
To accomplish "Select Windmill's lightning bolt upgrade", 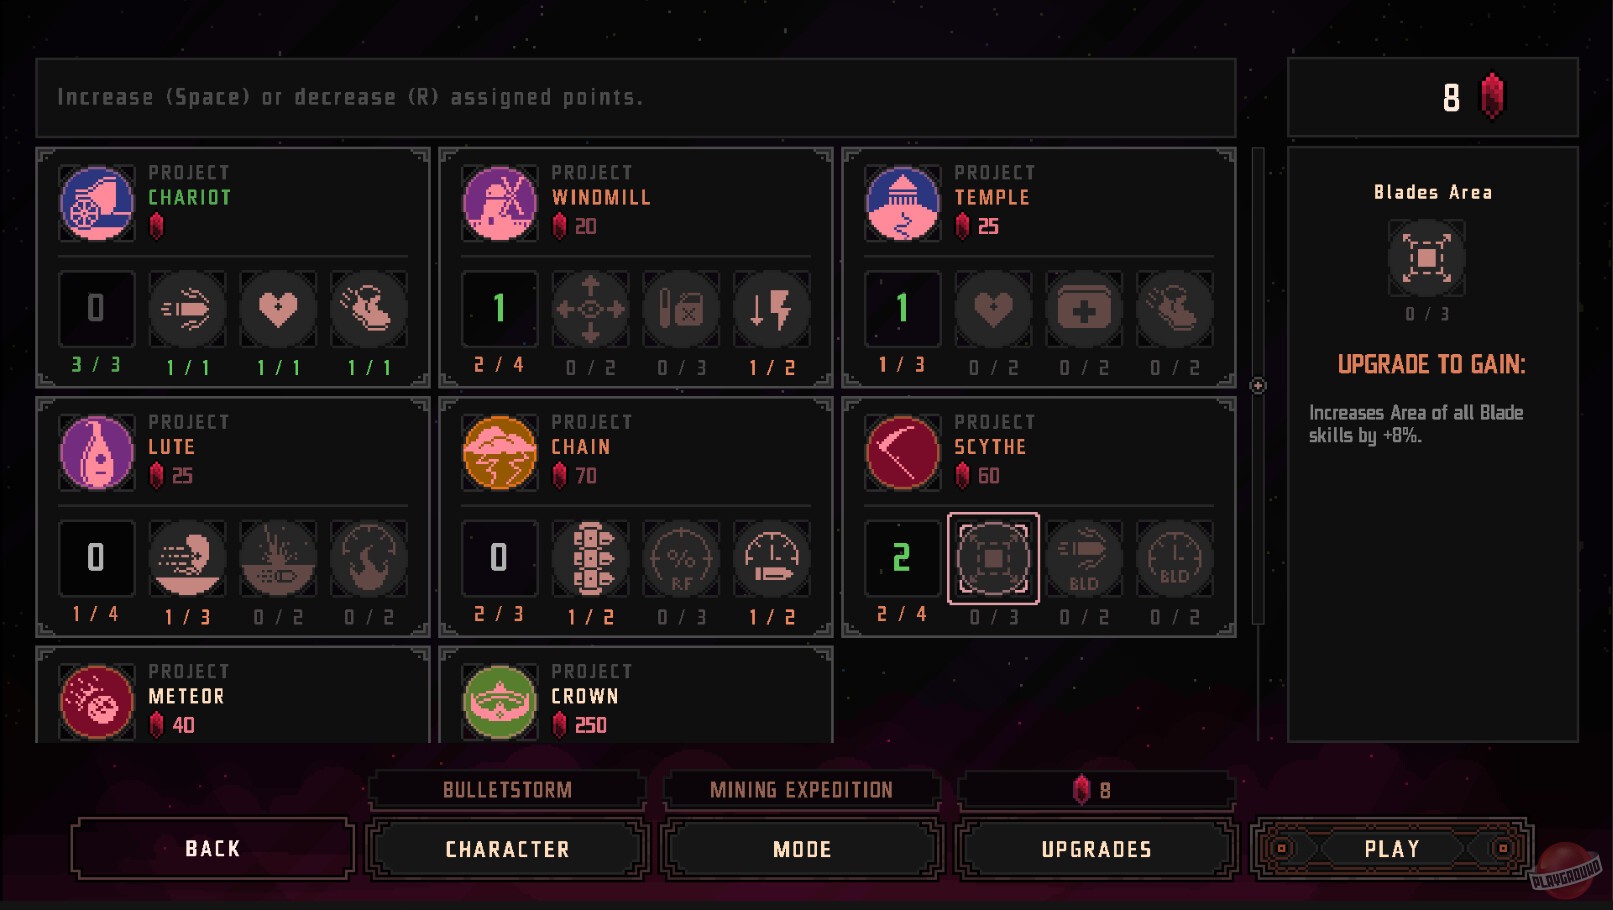I will [x=771, y=309].
